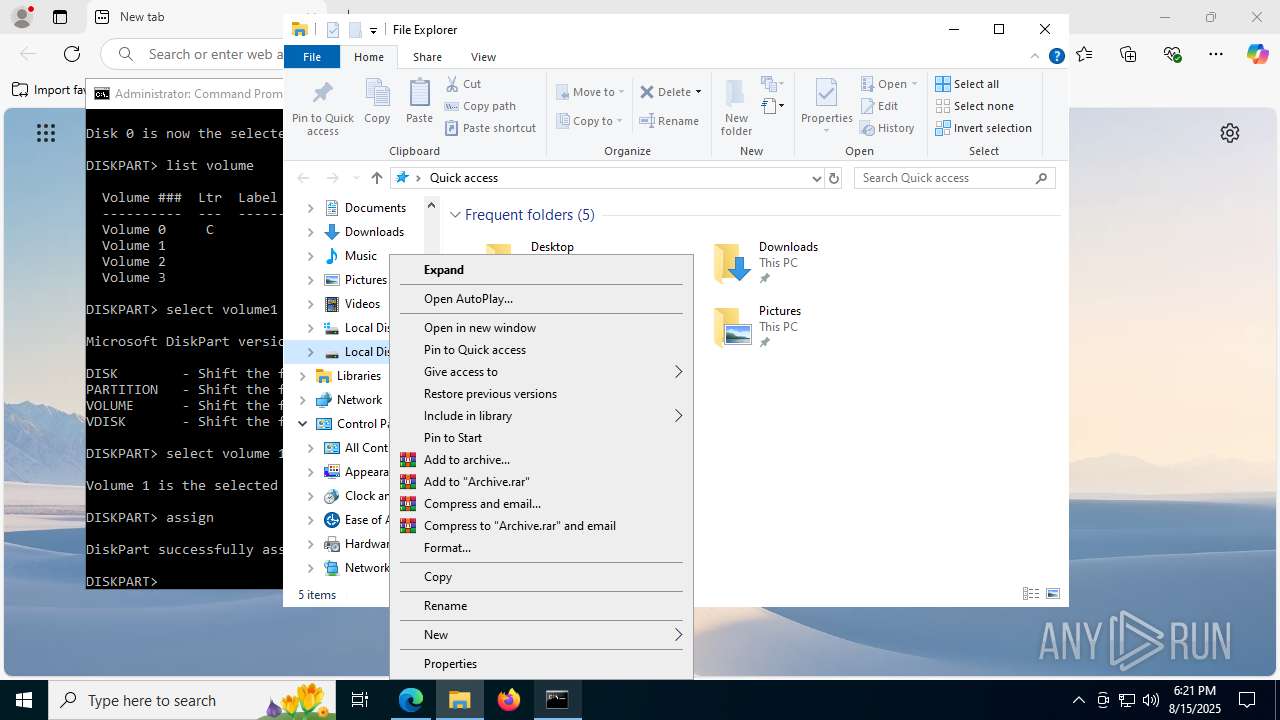Click Paste shortcut in ribbon
The image size is (1280, 720).
(x=490, y=128)
